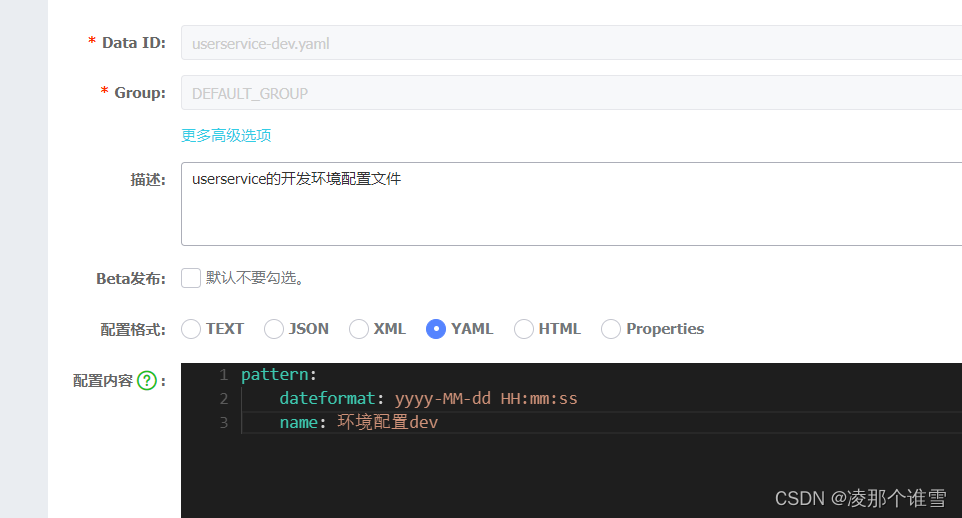Screen dimensions: 962x518
Task: Select the YAML format radio button
Action: coord(436,329)
